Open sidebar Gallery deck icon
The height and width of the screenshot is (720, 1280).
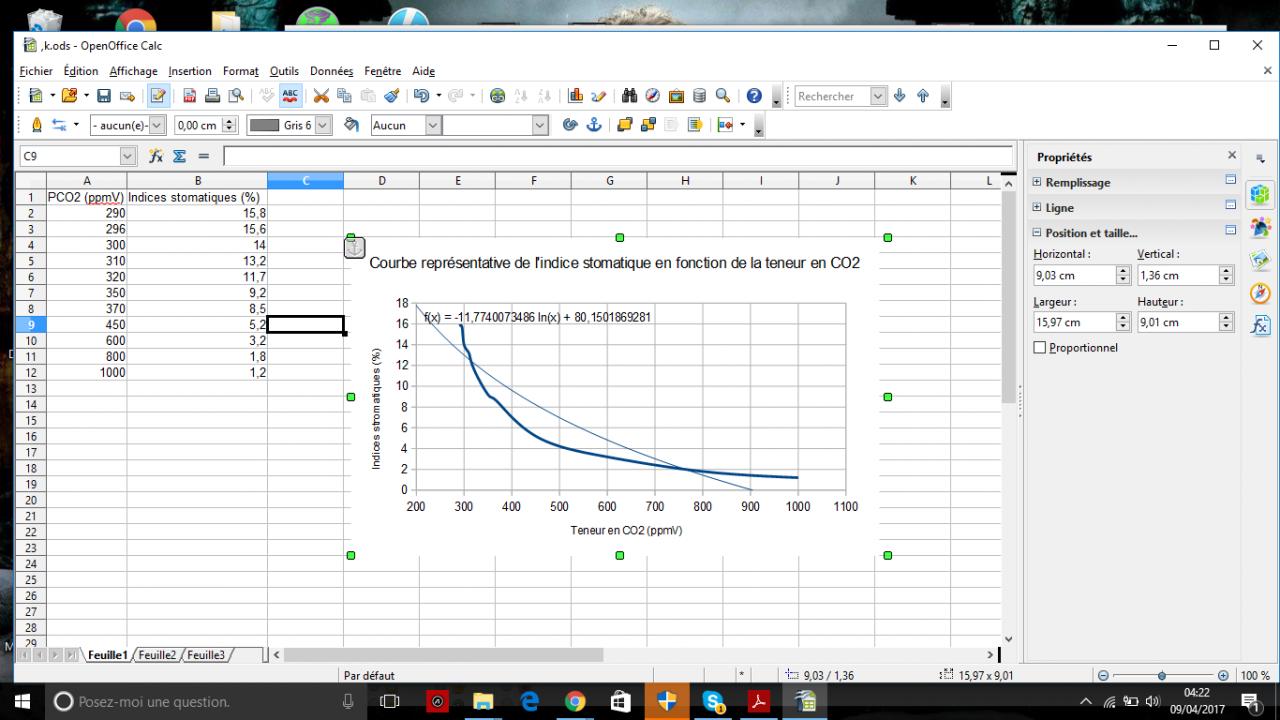coord(1261,260)
